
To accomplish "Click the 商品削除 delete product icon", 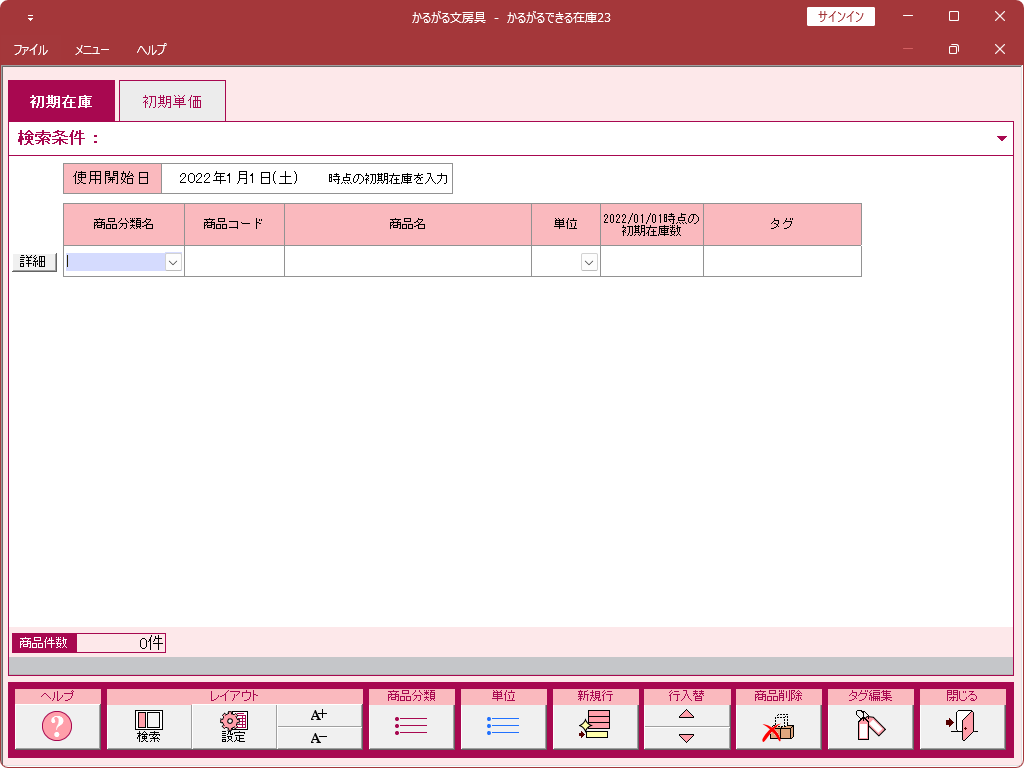I will 778,726.
